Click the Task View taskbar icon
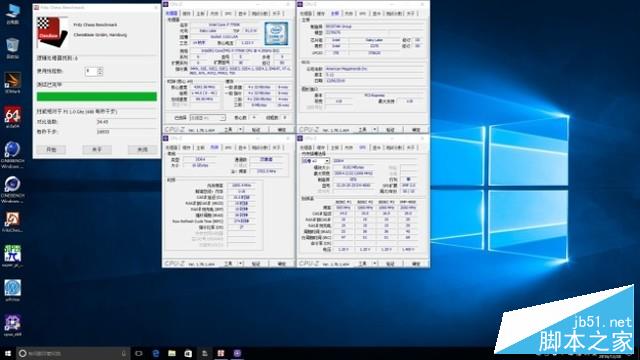 [x=139, y=353]
